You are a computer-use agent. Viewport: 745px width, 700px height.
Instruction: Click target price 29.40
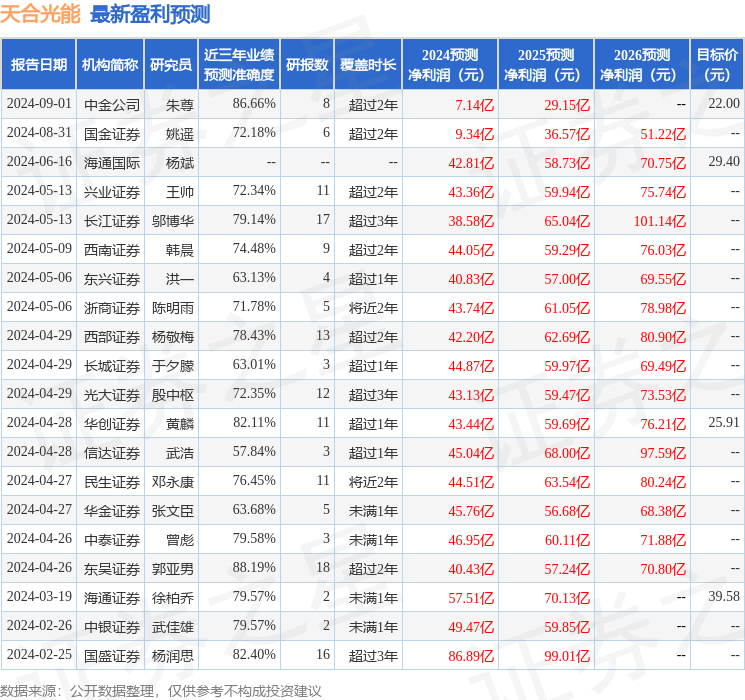[724, 162]
